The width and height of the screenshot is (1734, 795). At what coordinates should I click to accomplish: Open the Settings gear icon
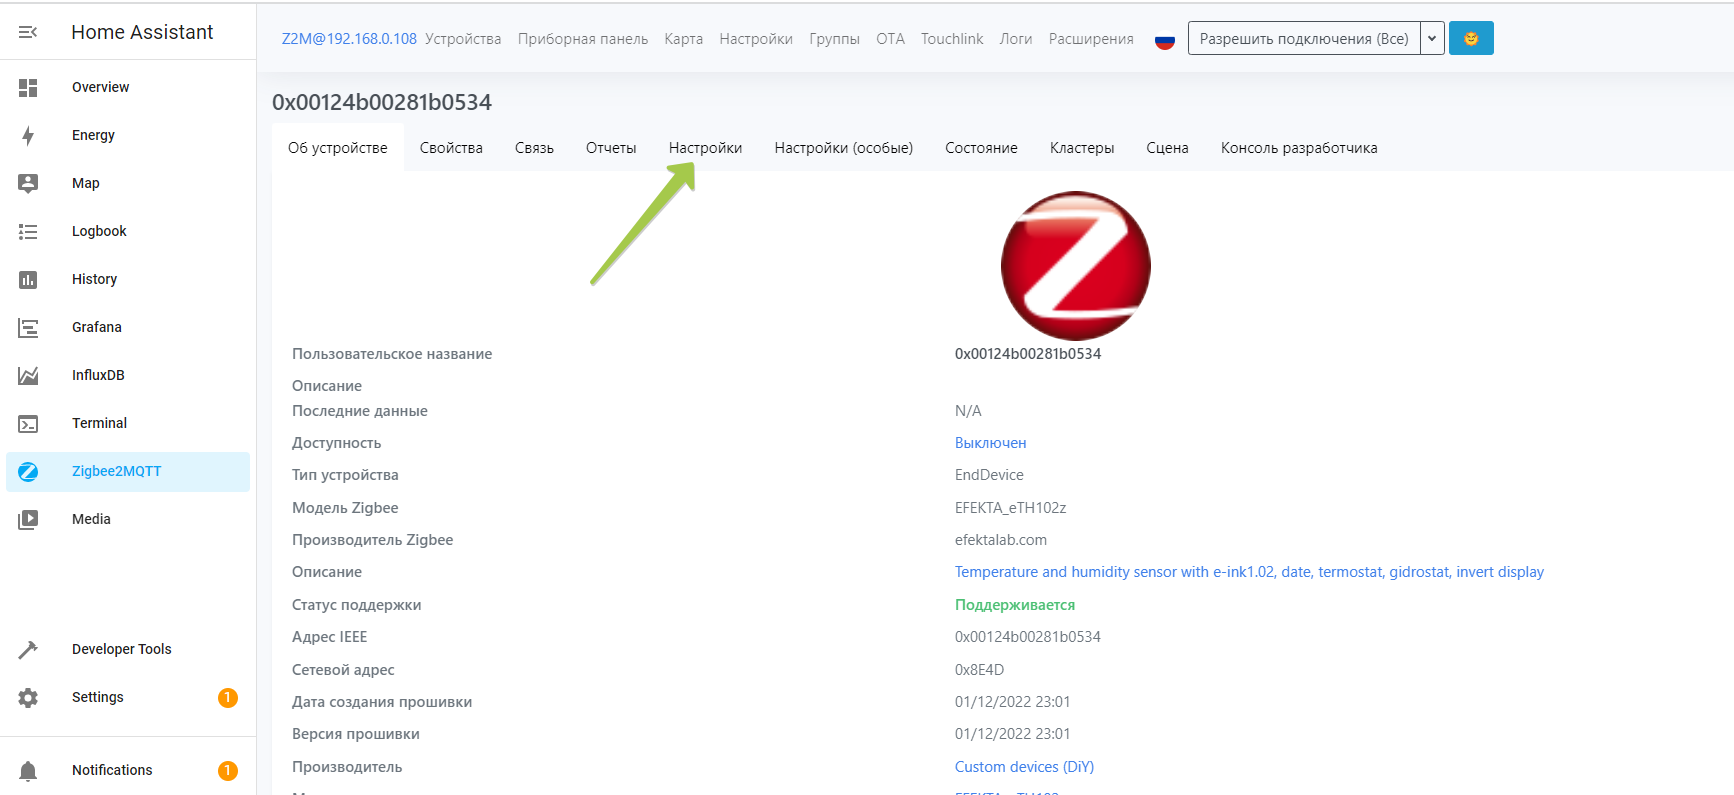pyautogui.click(x=28, y=697)
